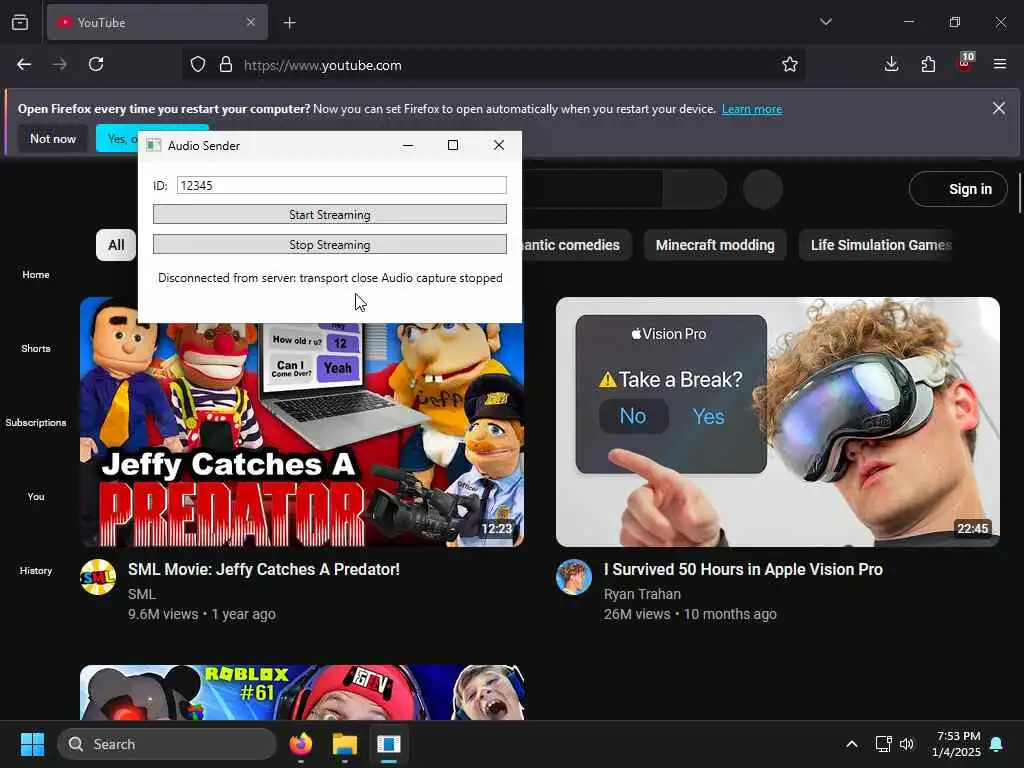Open the Roblox #61 video thumbnail
The width and height of the screenshot is (1024, 768).
pos(302,693)
